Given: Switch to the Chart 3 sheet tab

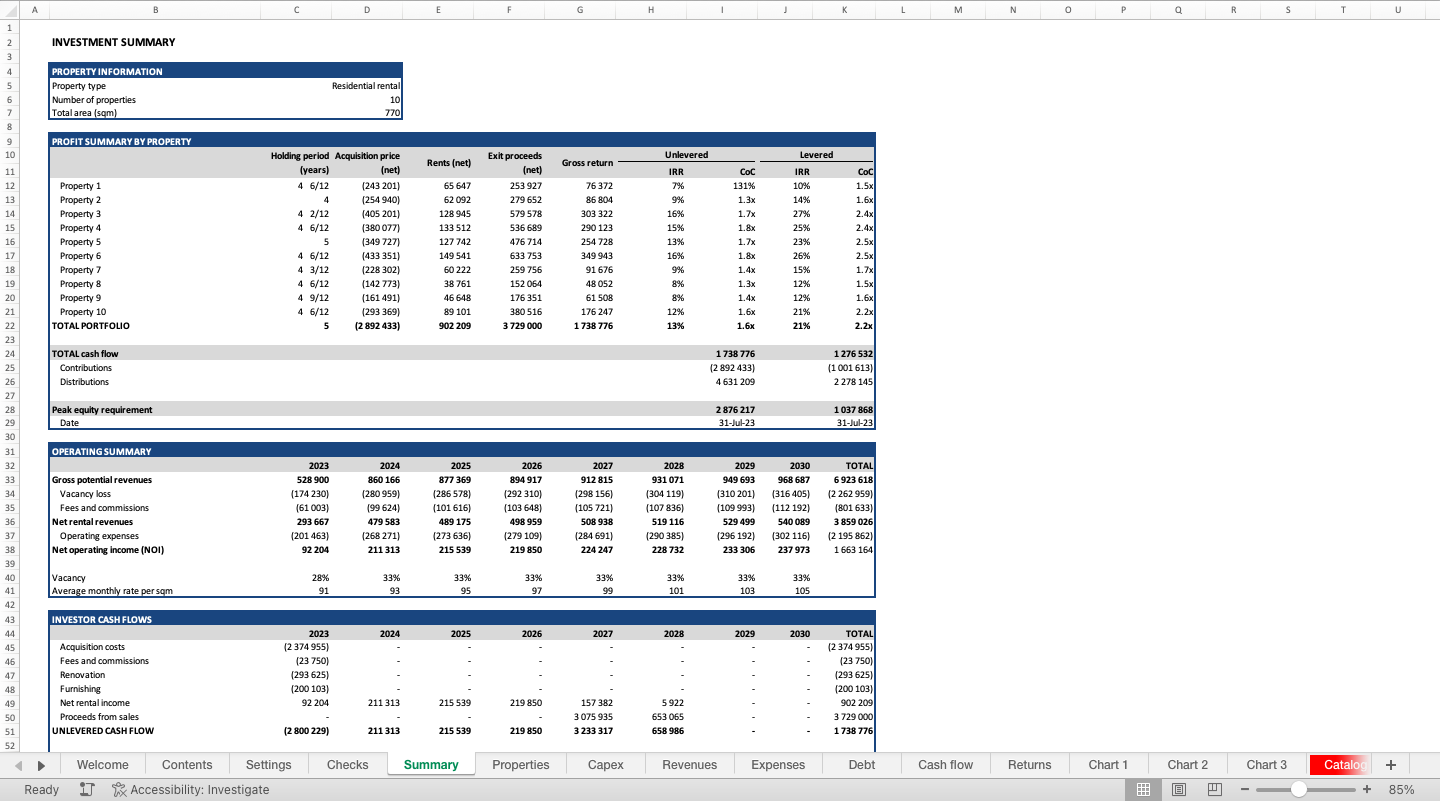Looking at the screenshot, I should (1267, 765).
